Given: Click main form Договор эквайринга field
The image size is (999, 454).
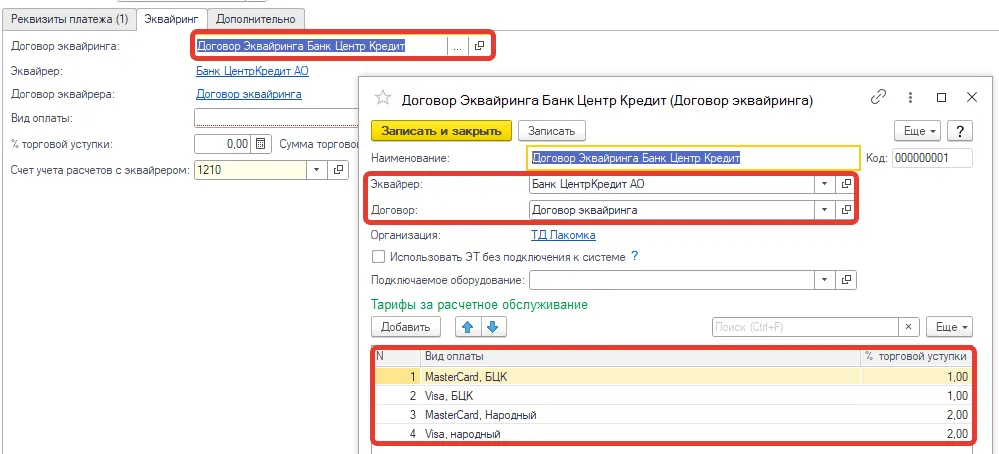Looking at the screenshot, I should point(320,46).
